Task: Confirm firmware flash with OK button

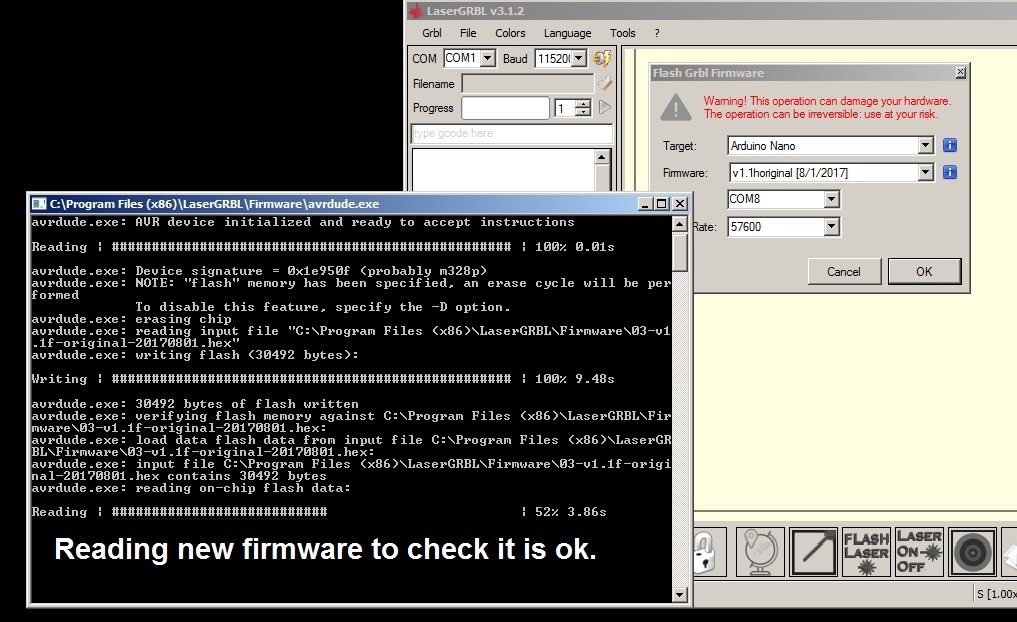Action: tap(924, 272)
